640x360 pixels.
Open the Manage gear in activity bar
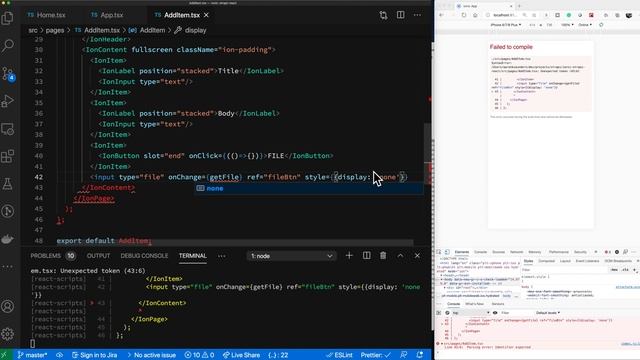pyautogui.click(x=8, y=334)
